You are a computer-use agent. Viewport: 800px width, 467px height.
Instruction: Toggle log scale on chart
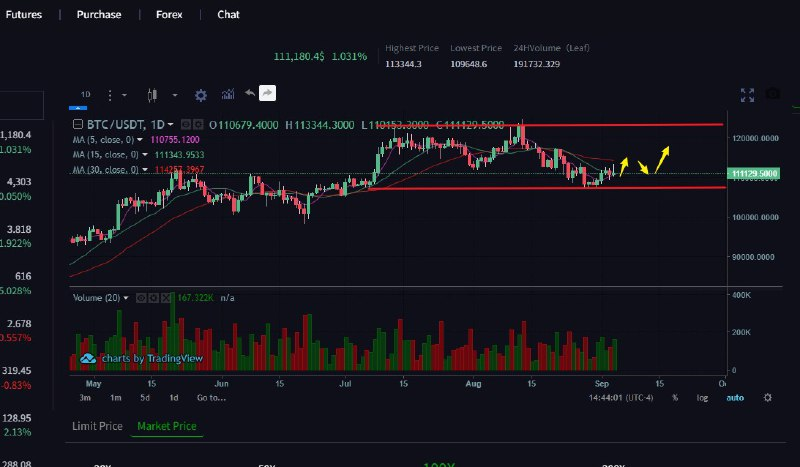[702, 397]
